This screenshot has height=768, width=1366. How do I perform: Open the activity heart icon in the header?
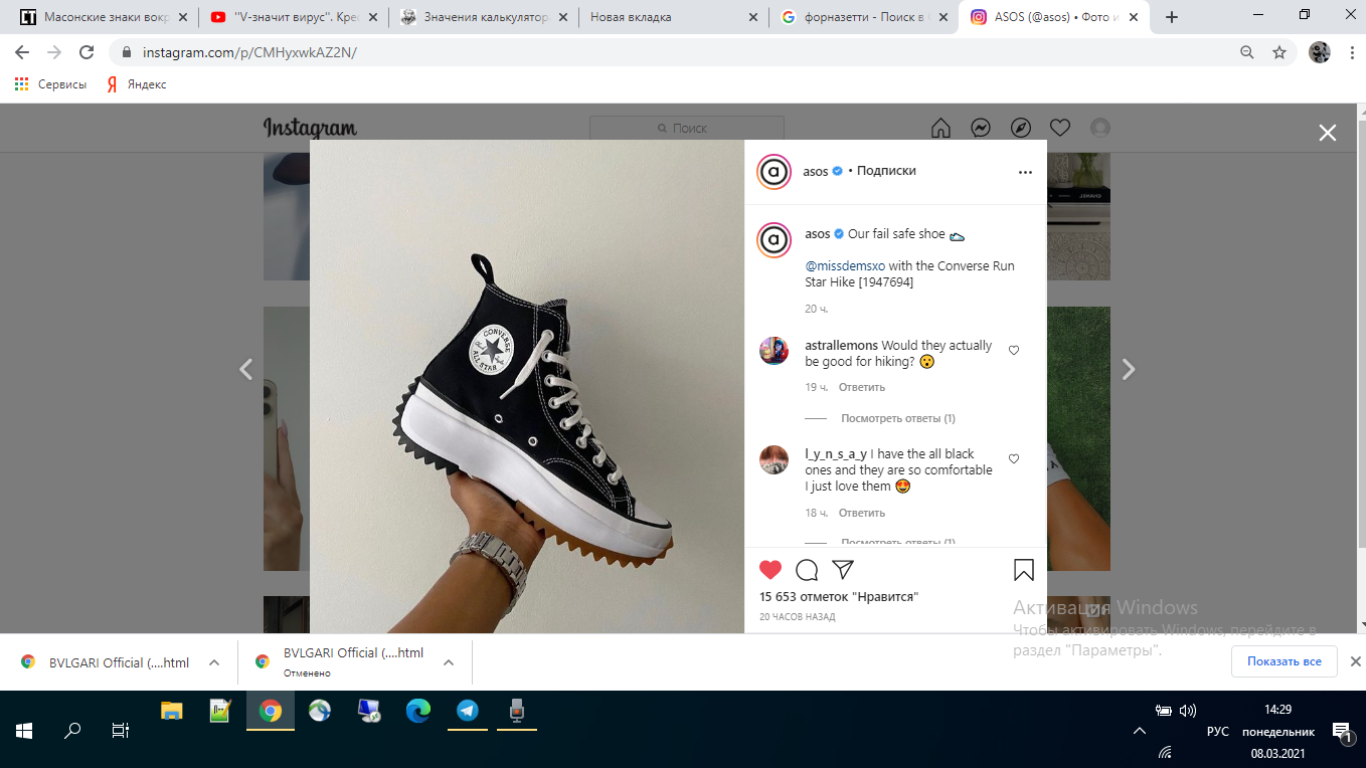point(1060,128)
